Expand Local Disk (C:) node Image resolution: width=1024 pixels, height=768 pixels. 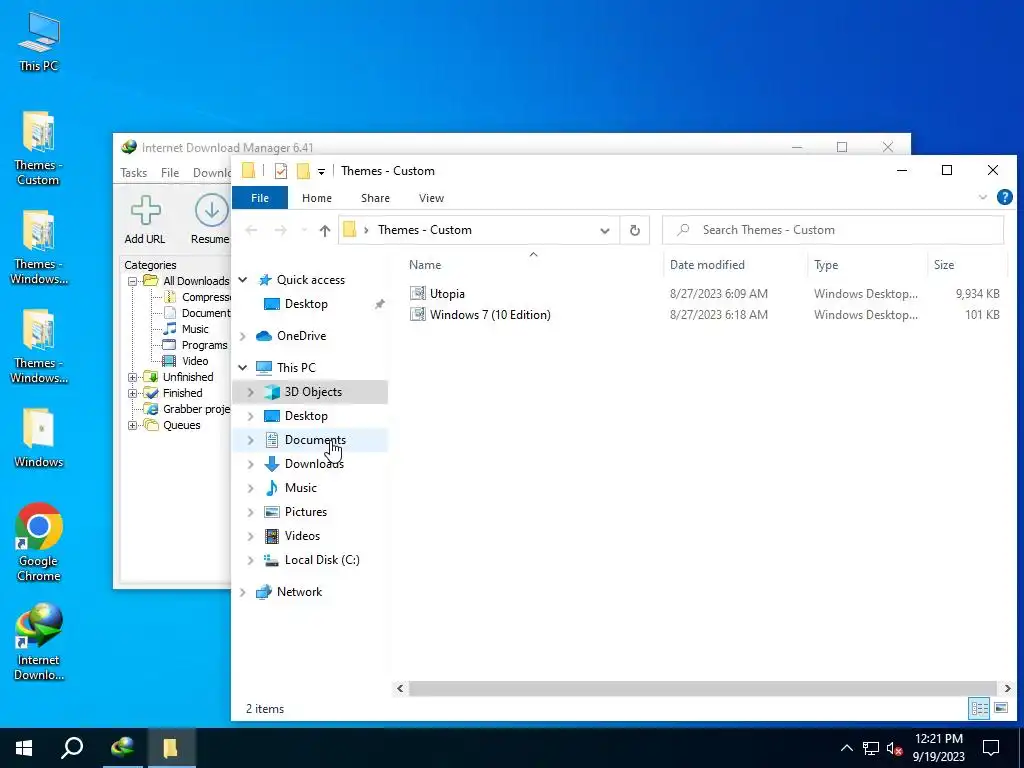(251, 560)
